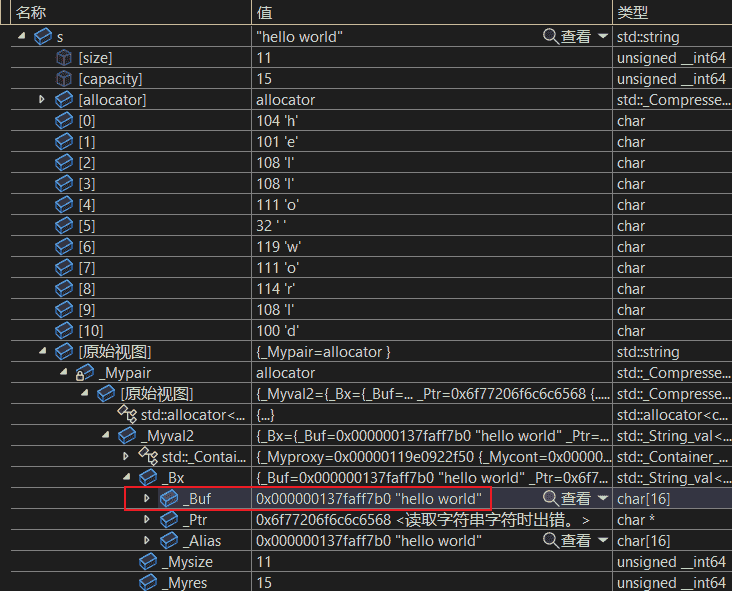Select the _Ptr value 0x6f77206f6c6c6568
This screenshot has height=591, width=732.
[324, 520]
